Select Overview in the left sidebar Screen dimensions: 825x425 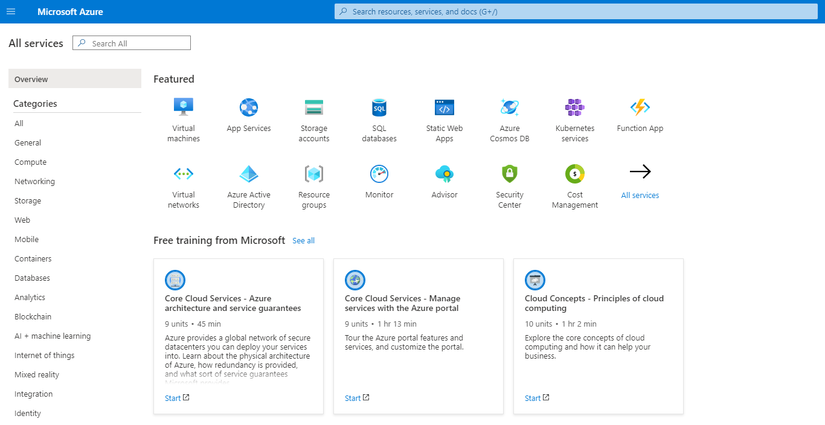click(75, 79)
